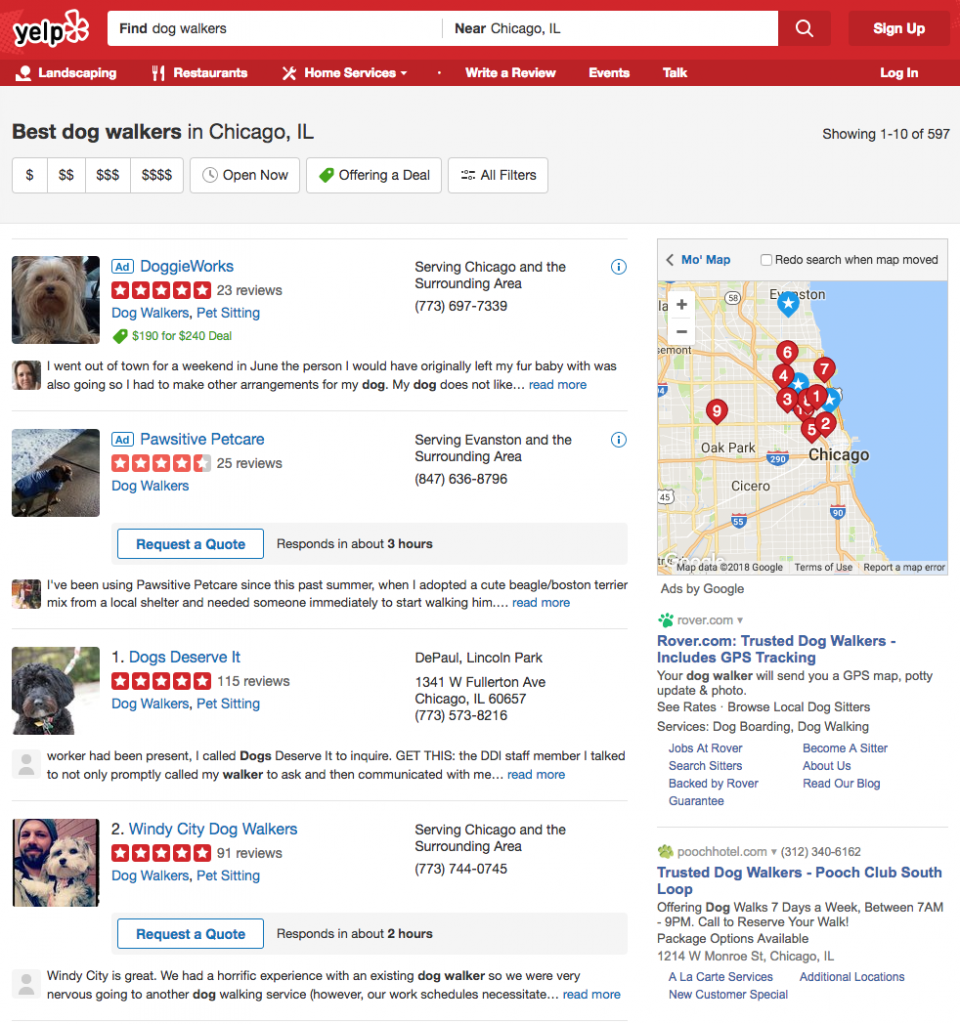Open the Dogs Deserve It listing
Viewport: 960px width, 1024px height.
(x=185, y=657)
